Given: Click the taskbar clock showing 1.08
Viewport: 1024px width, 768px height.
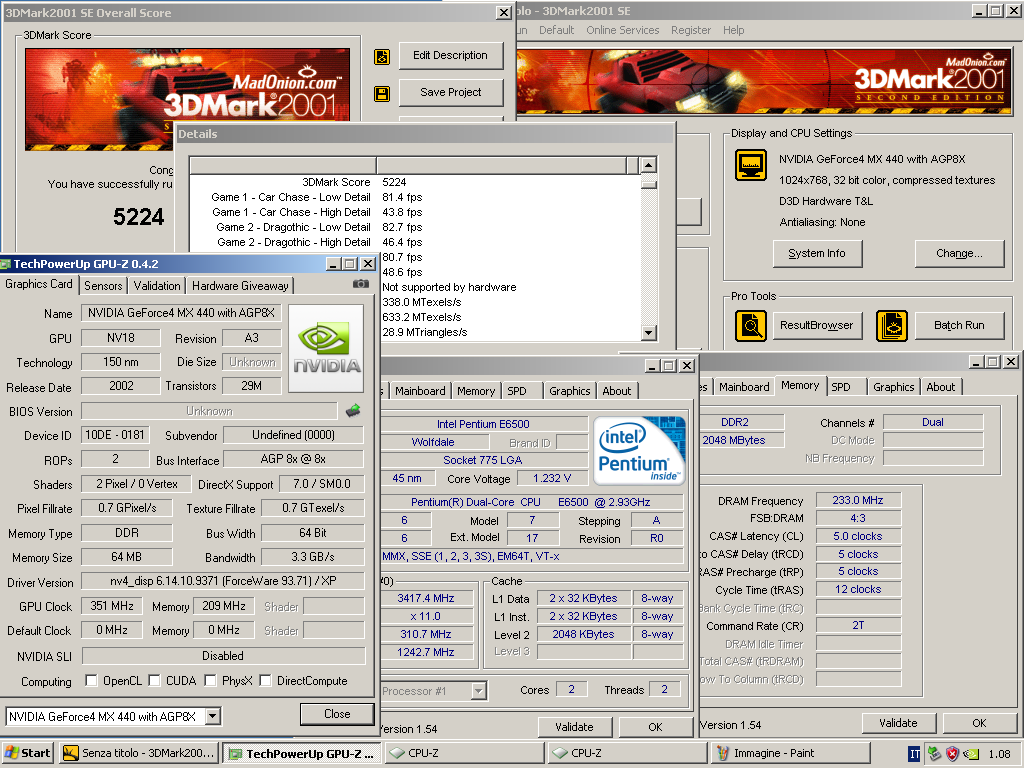Looking at the screenshot, I should [x=999, y=754].
